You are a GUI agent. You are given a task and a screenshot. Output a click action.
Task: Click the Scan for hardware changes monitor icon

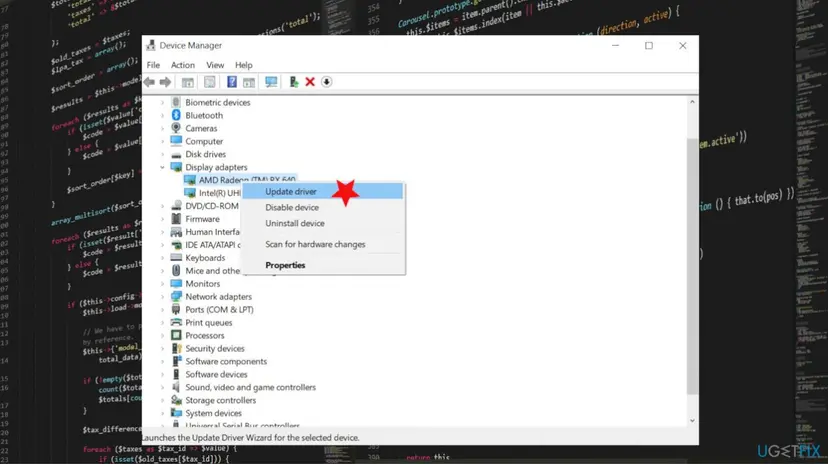coord(271,82)
